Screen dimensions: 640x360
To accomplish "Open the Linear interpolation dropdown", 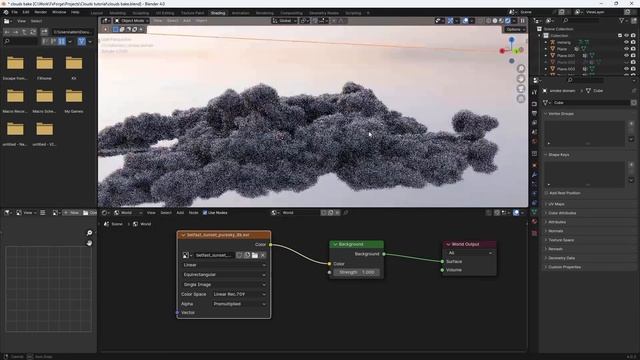I will [224, 265].
